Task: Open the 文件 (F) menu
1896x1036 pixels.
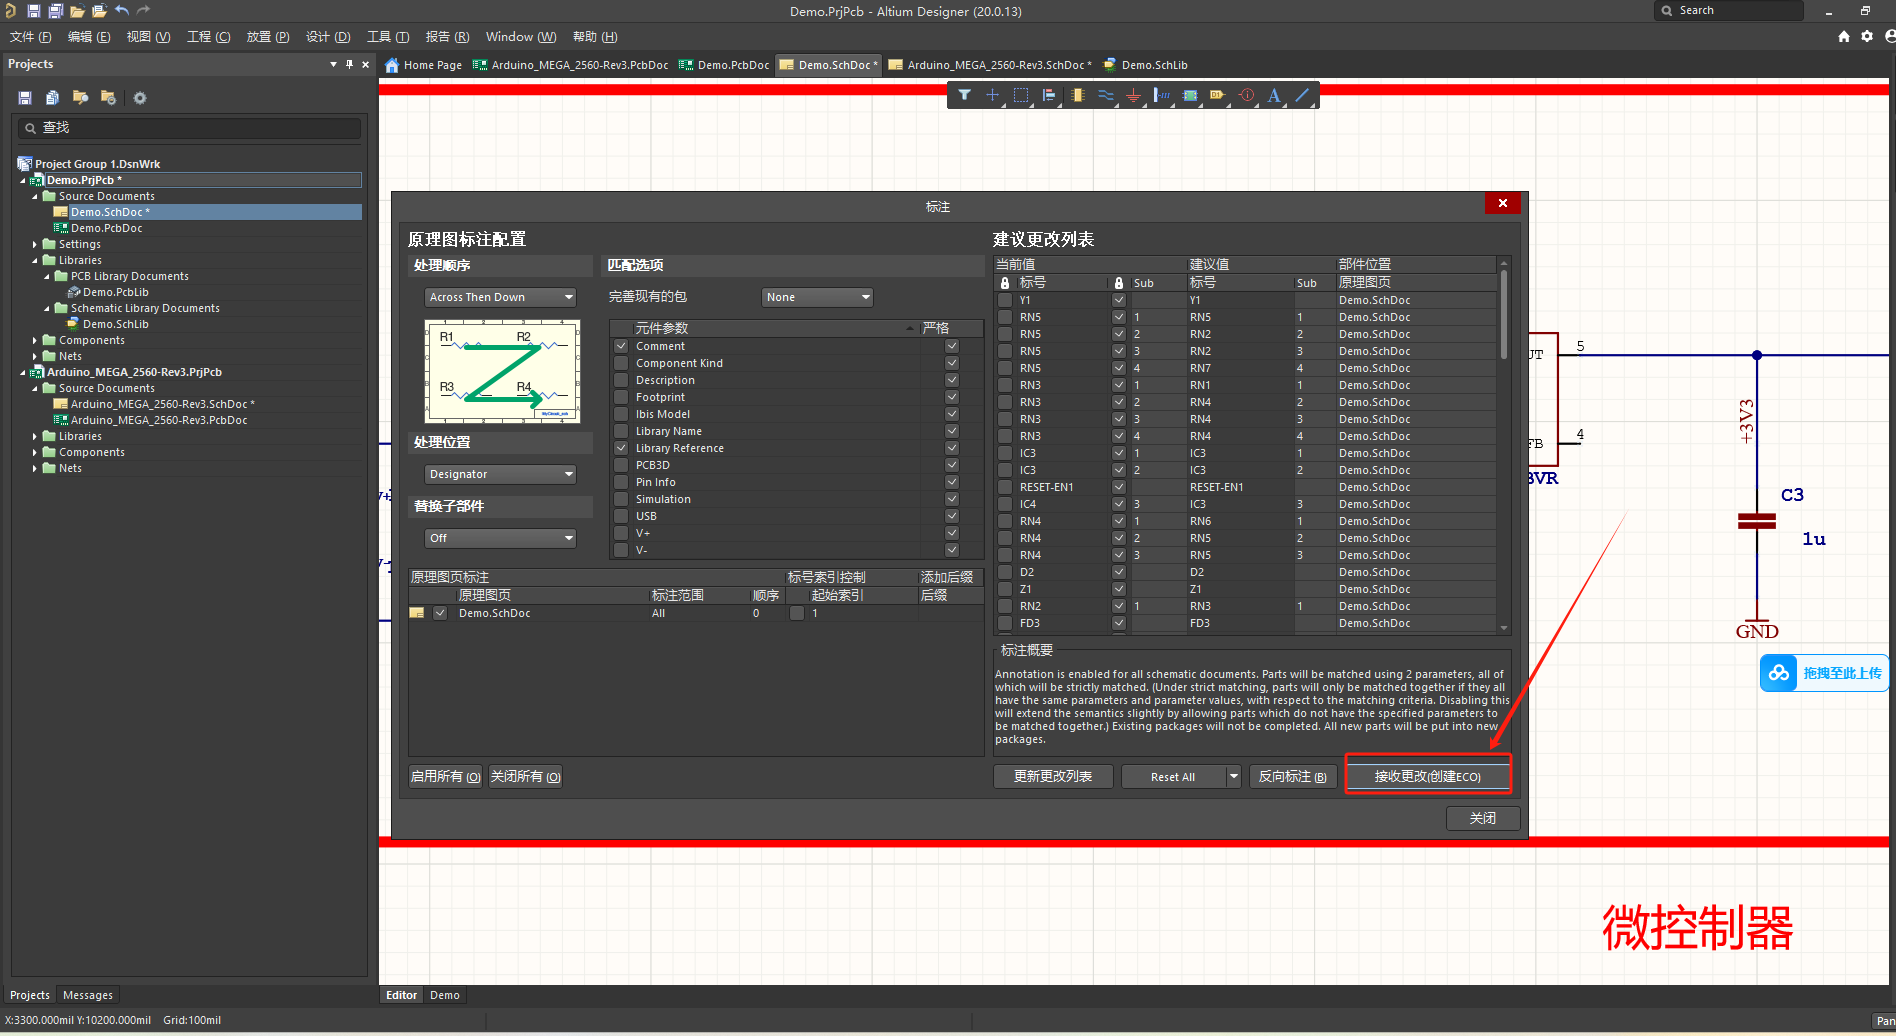Action: 31,37
